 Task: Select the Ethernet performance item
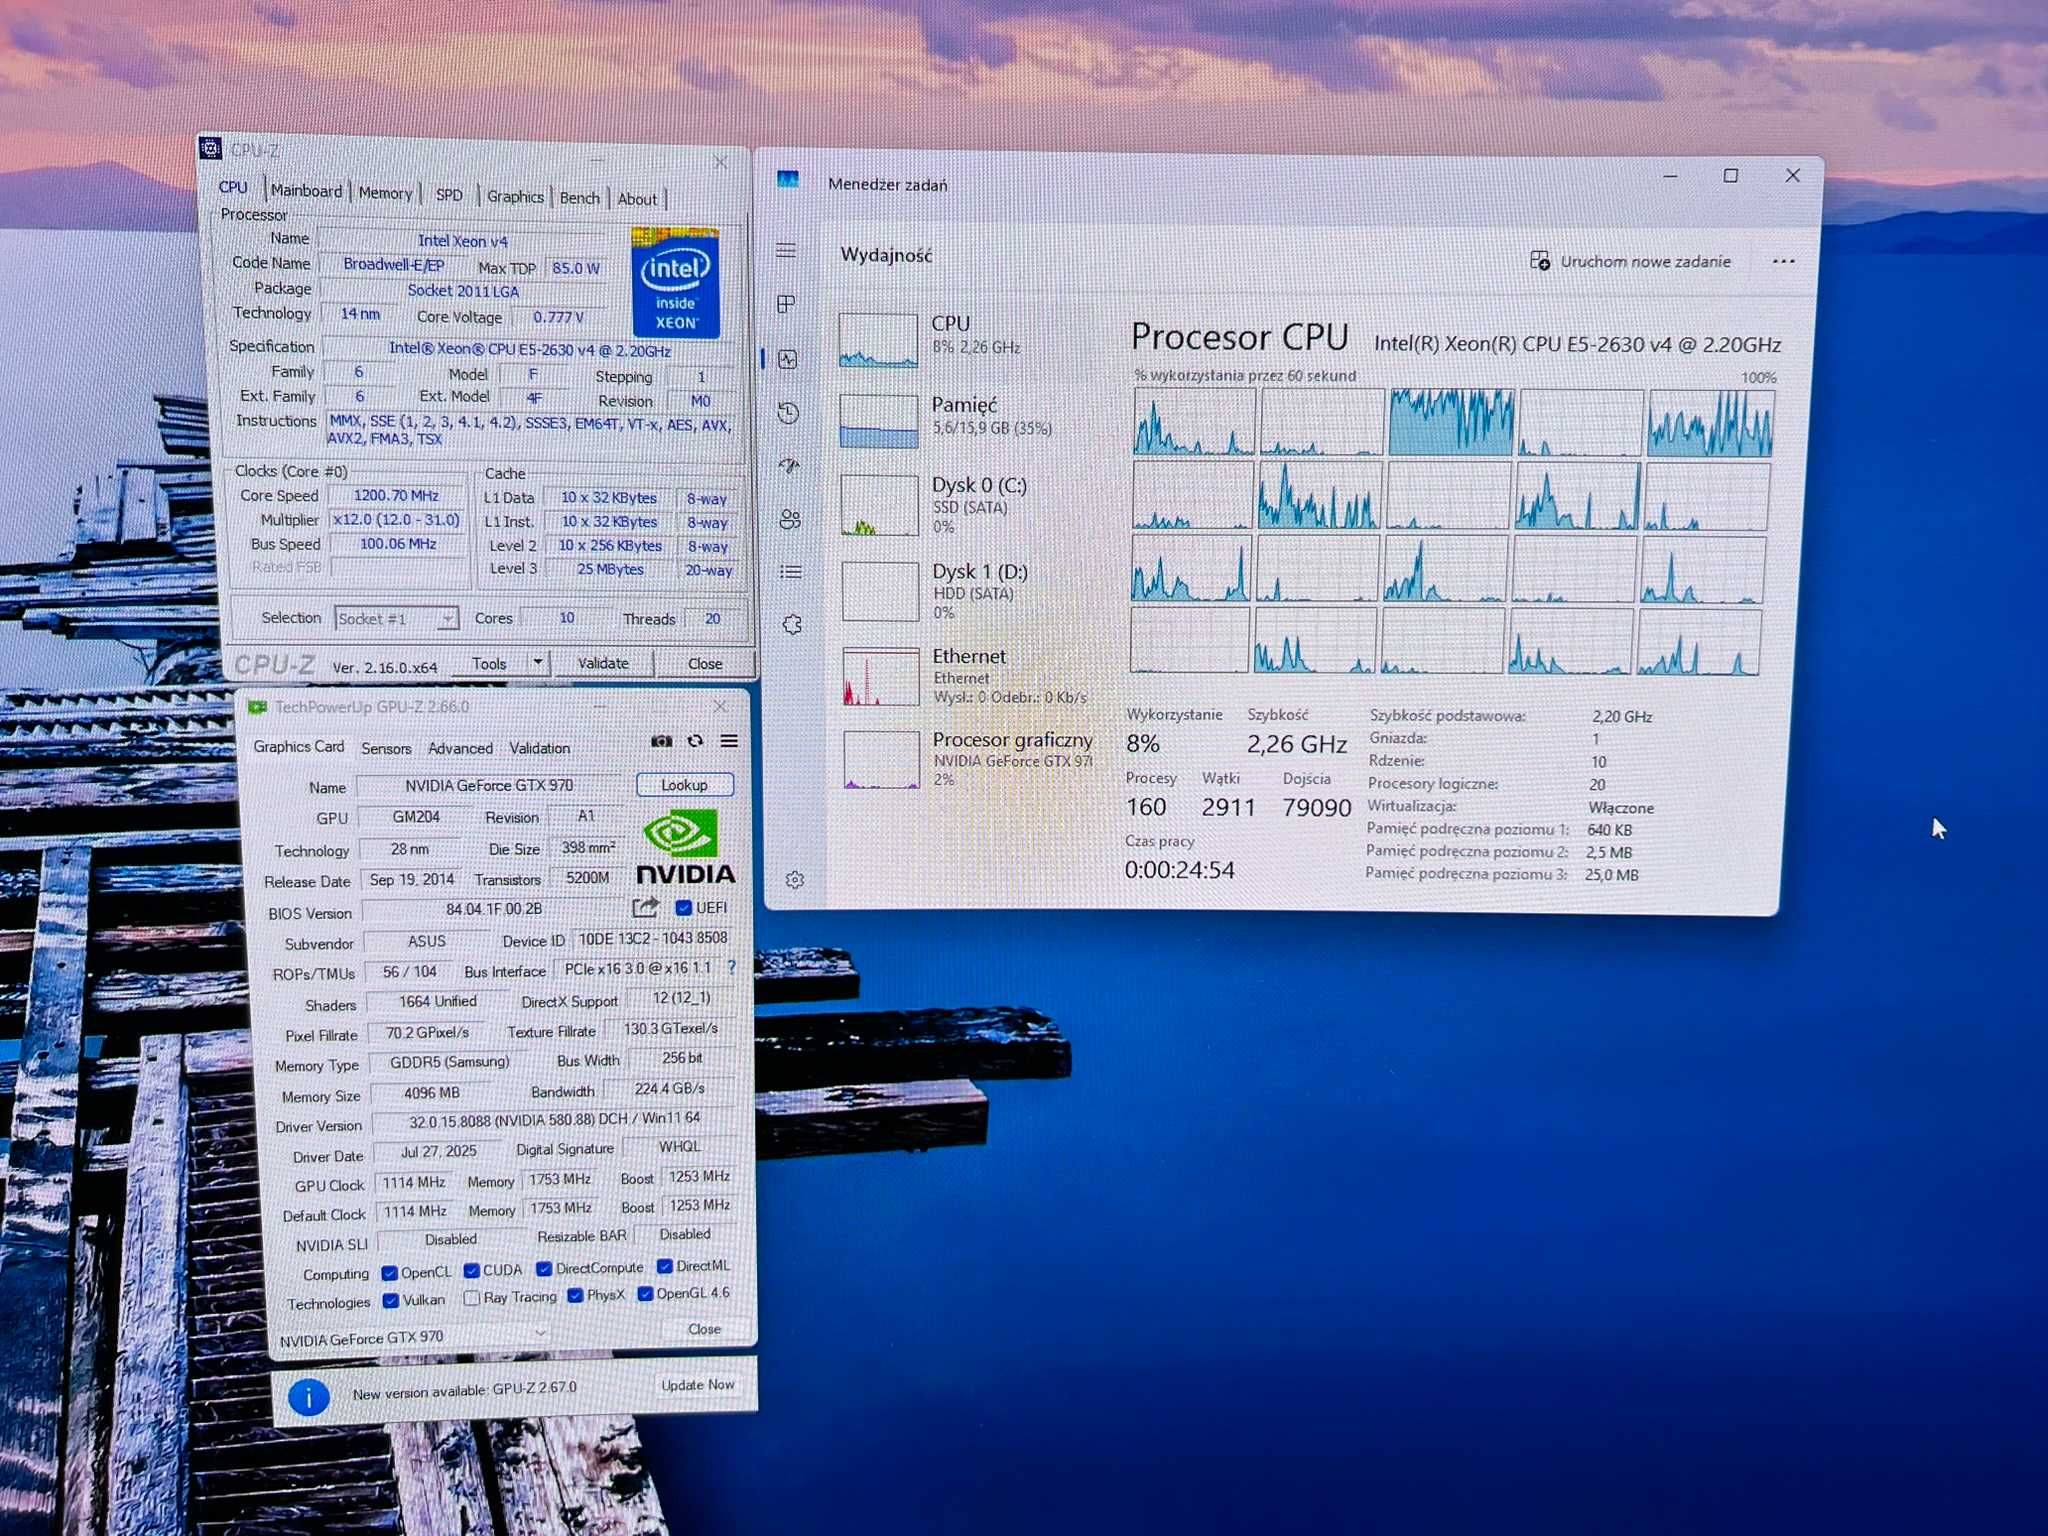(x=966, y=676)
